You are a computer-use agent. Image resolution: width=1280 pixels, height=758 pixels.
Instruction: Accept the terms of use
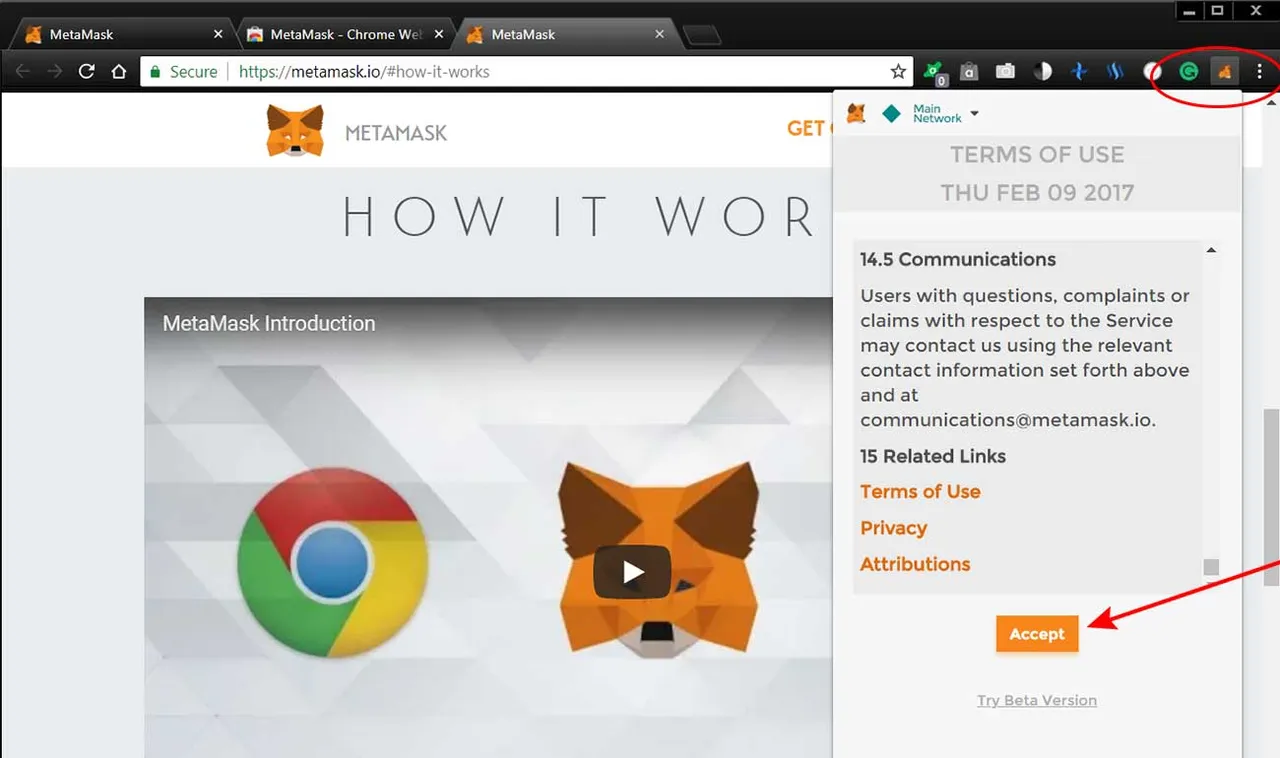(1037, 634)
